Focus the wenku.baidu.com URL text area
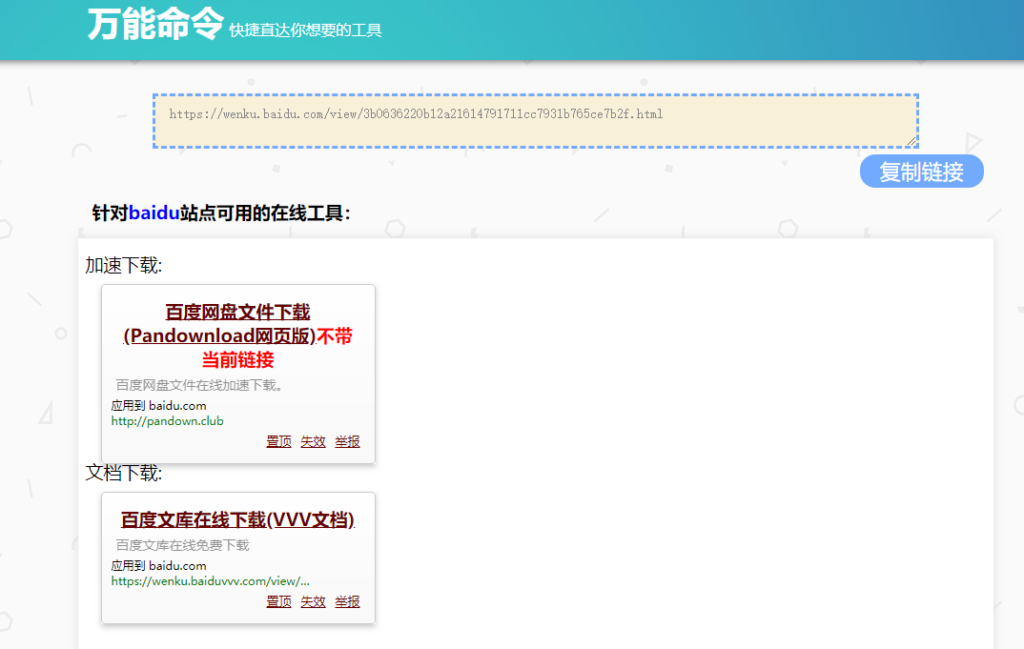The height and width of the screenshot is (649, 1024). [536, 121]
